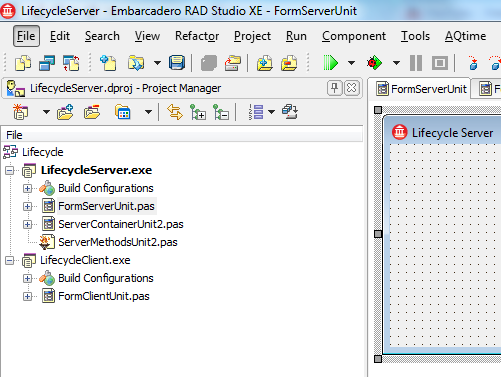Open the Tools menu
This screenshot has width=501, height=377.
[x=415, y=36]
